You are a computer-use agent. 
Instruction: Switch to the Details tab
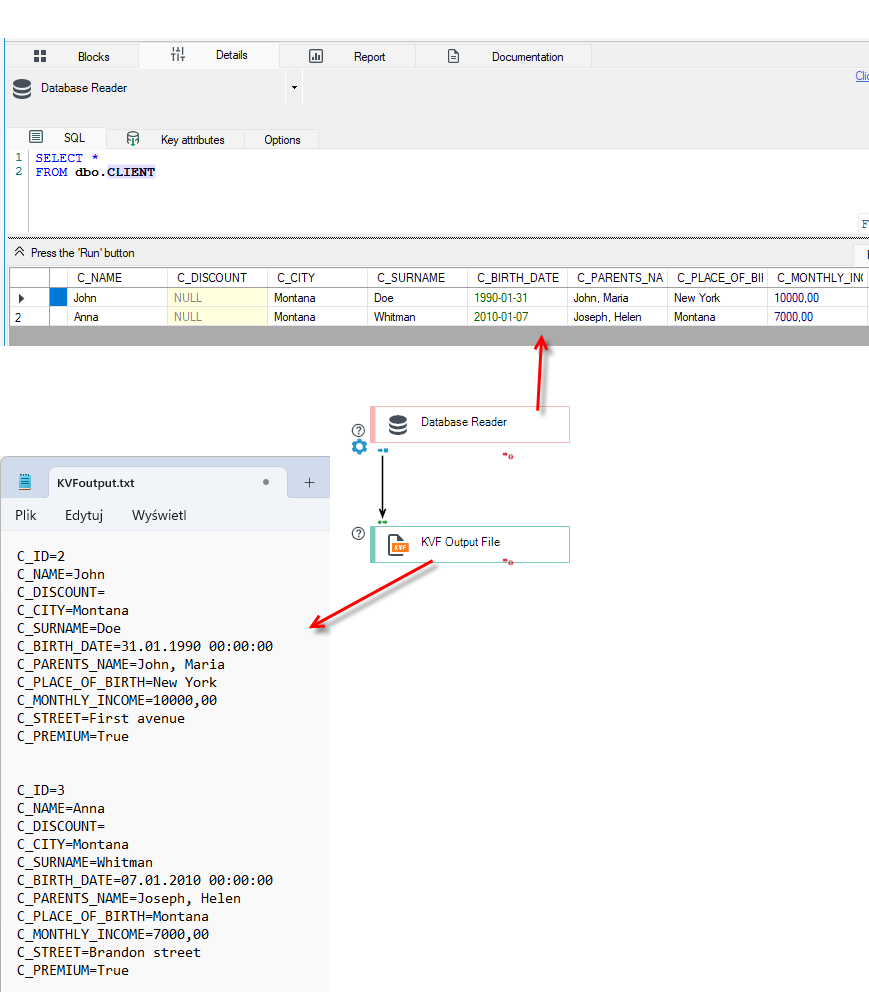(x=209, y=55)
